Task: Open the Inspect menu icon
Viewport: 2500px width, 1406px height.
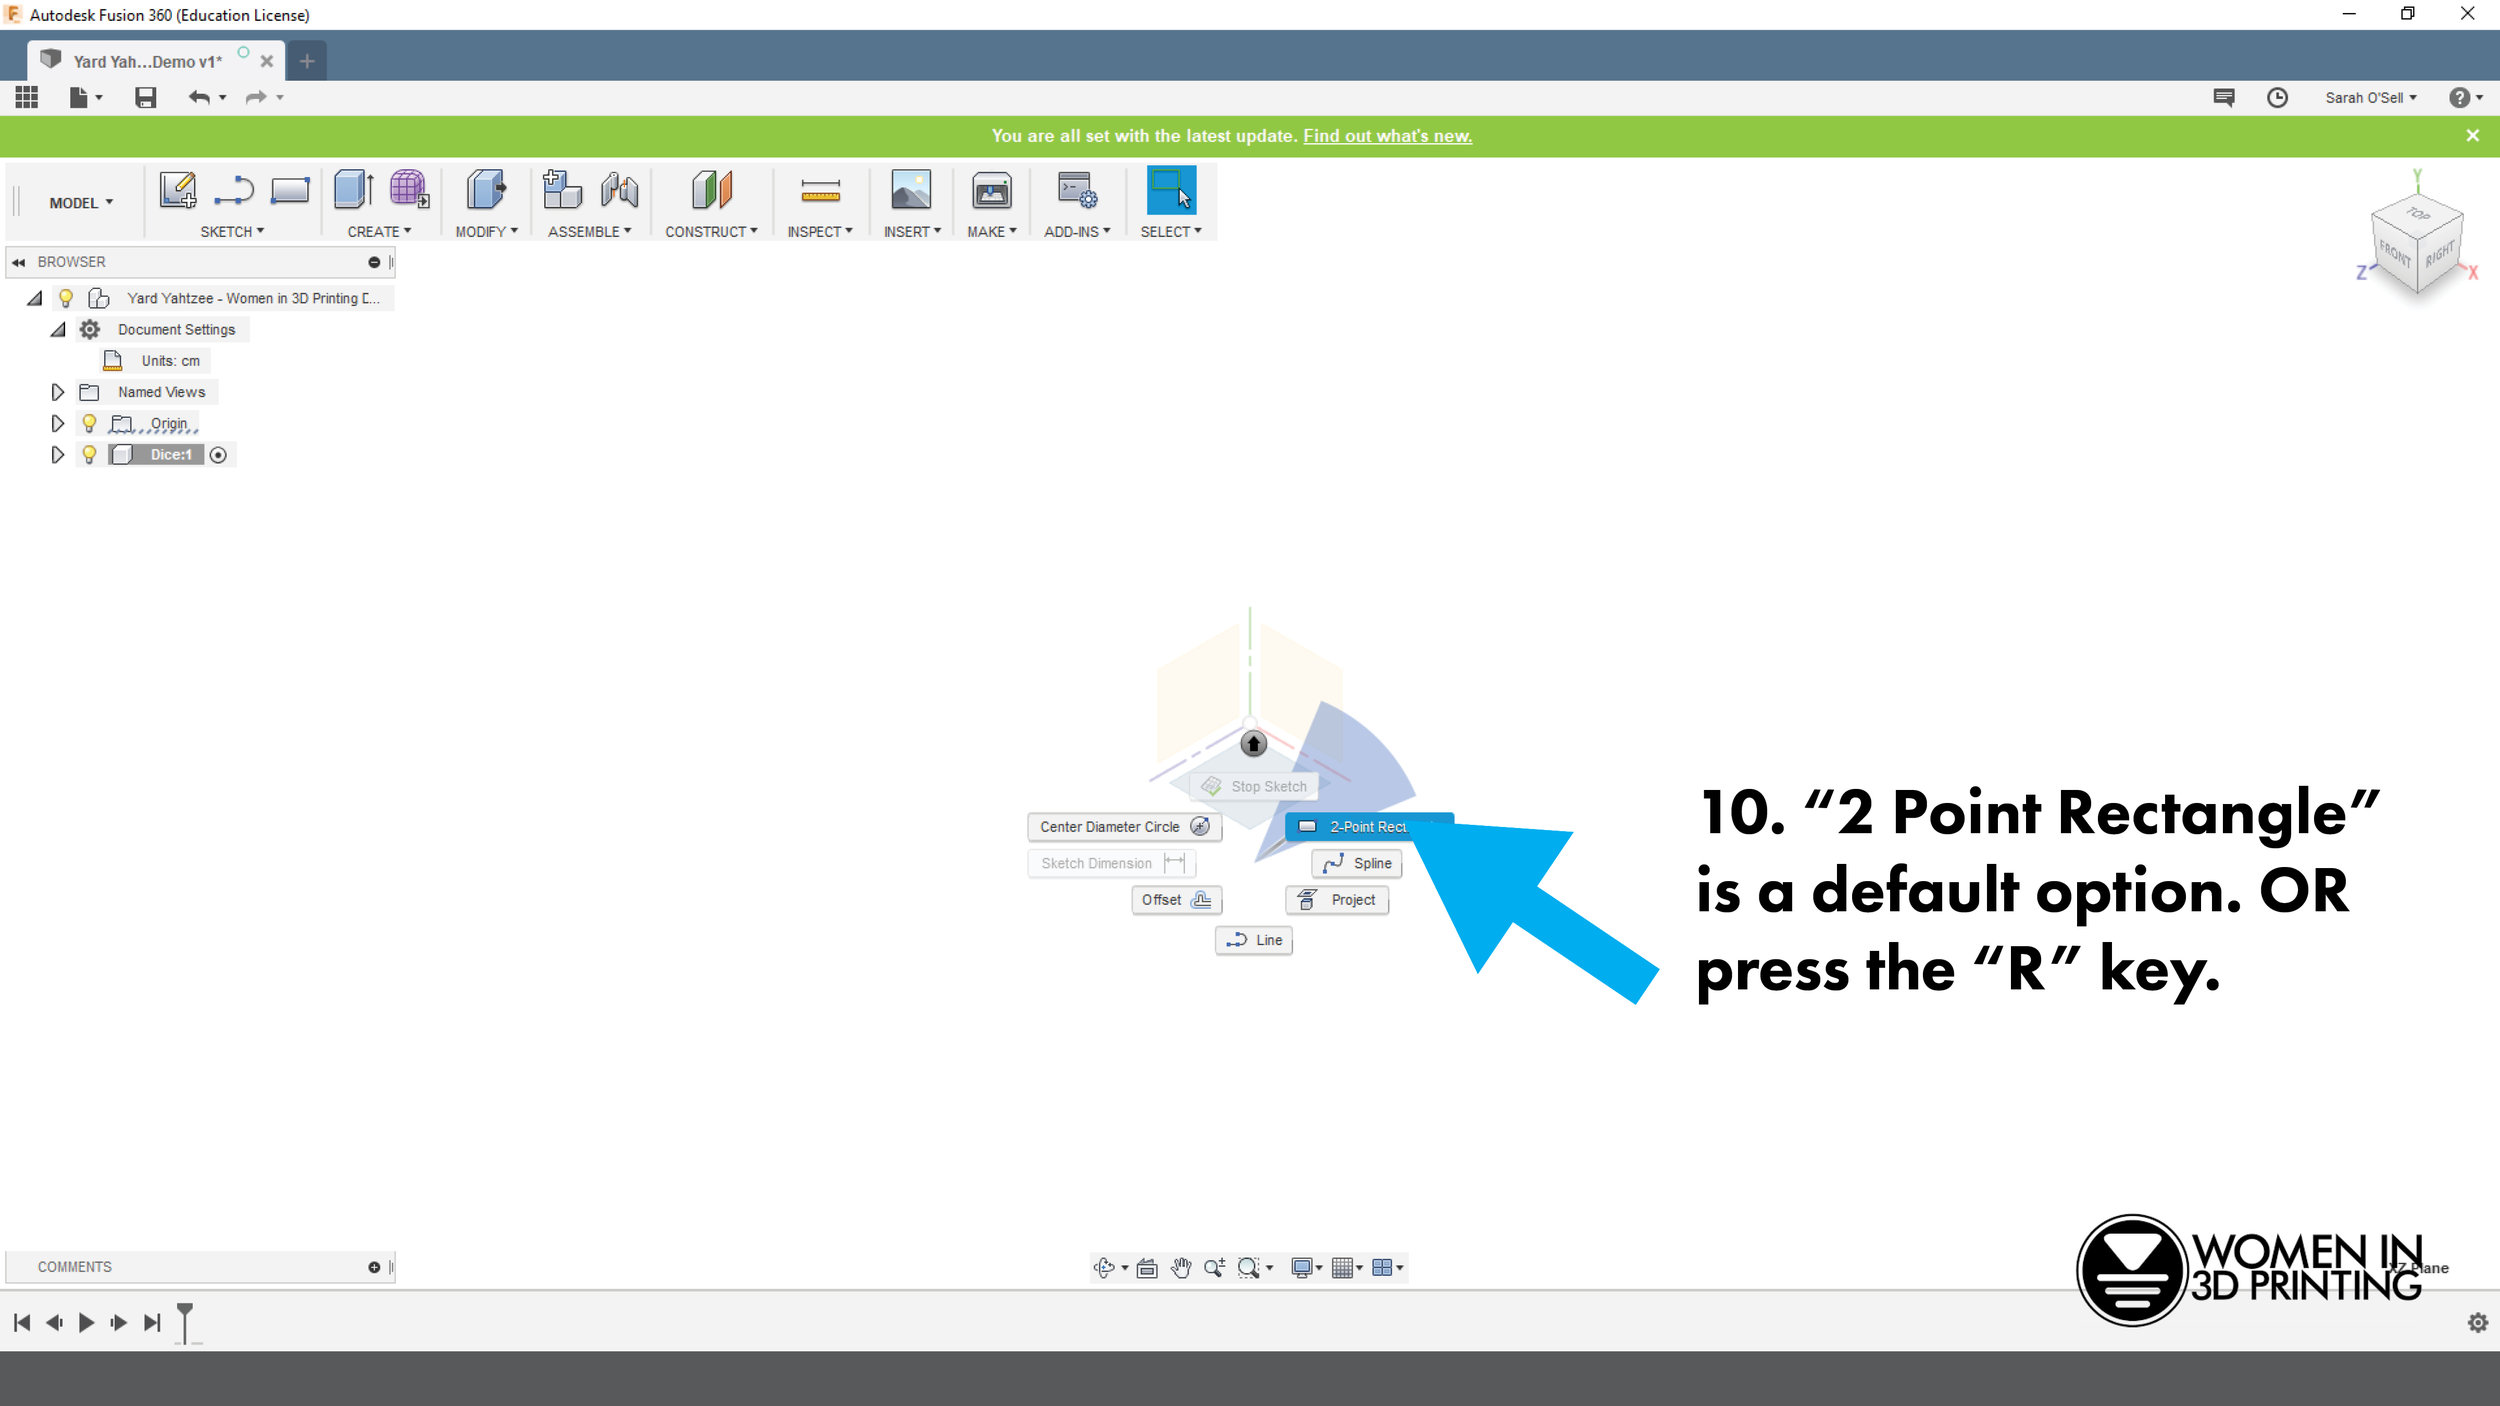Action: coord(819,191)
